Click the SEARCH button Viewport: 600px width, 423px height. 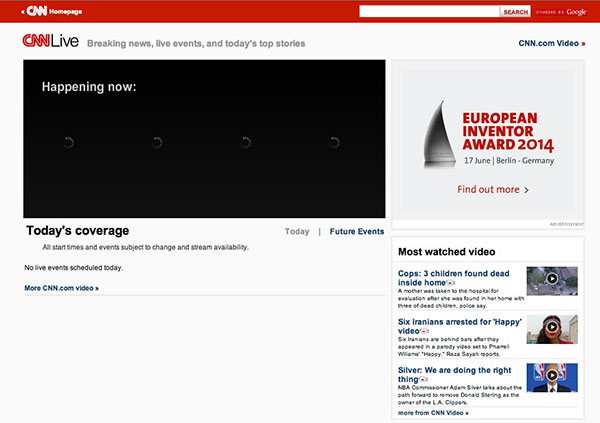pos(515,12)
